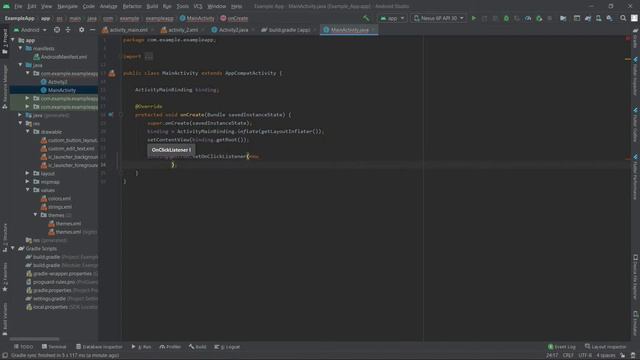The width and height of the screenshot is (640, 360).
Task: Select colors.xml in project tree
Action: [56, 198]
